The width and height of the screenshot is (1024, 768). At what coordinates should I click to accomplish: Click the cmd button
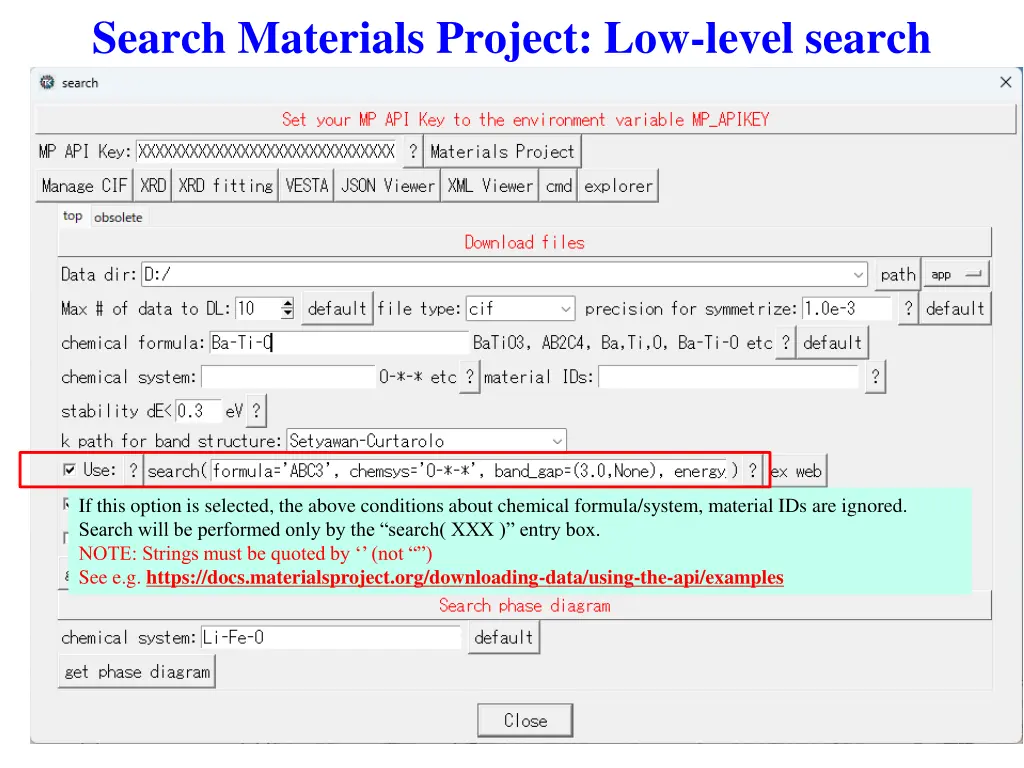coord(558,185)
